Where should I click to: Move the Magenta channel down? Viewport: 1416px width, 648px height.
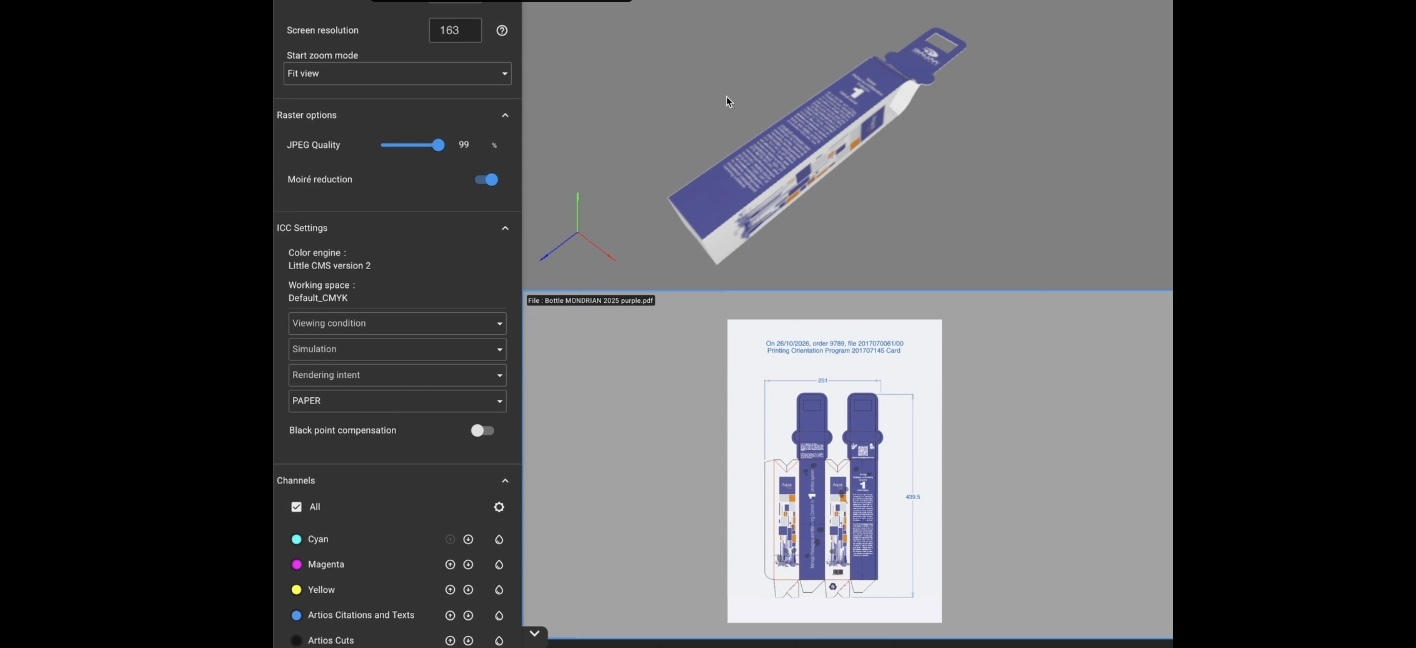coord(468,565)
